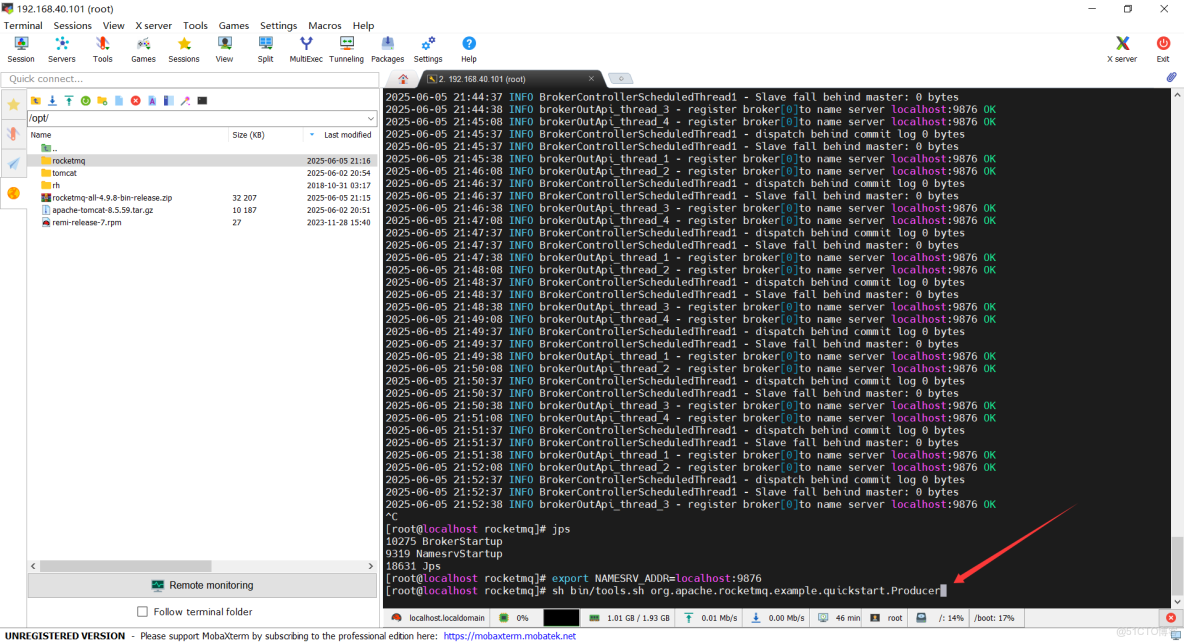
Task: Split the terminal view
Action: click(x=265, y=47)
